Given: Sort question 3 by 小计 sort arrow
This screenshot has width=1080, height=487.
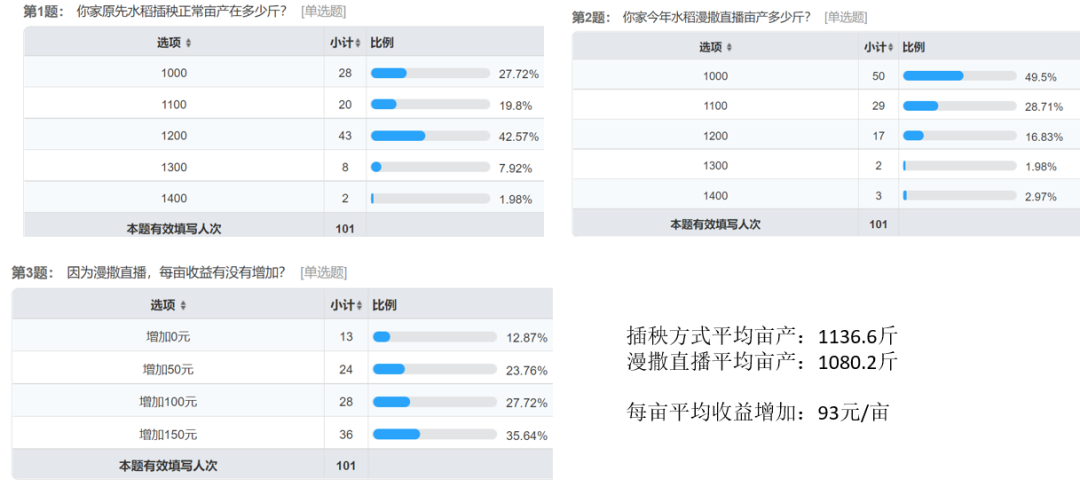Looking at the screenshot, I should tap(359, 305).
